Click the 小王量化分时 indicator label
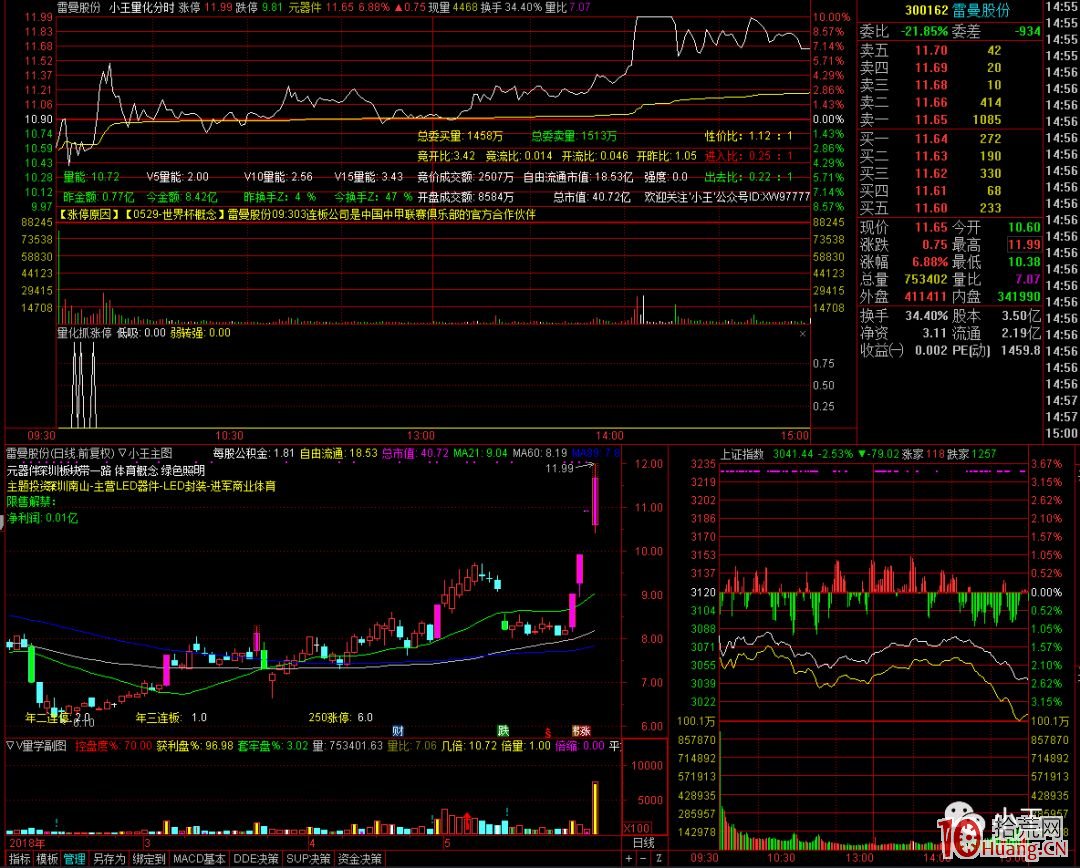 pyautogui.click(x=142, y=8)
